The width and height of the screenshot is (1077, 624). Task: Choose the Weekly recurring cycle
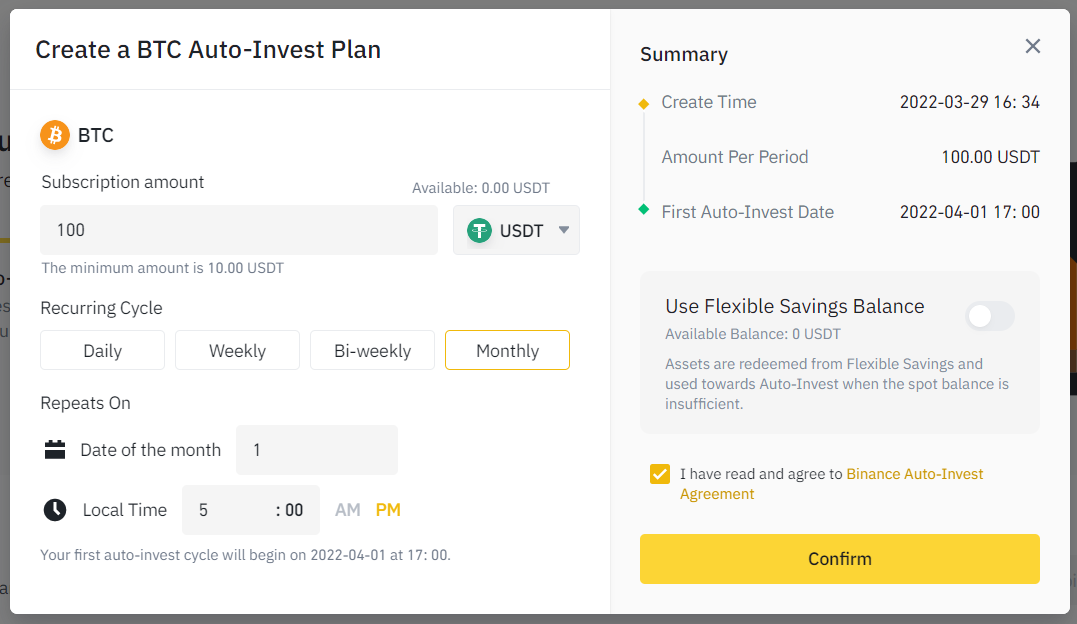(x=237, y=351)
